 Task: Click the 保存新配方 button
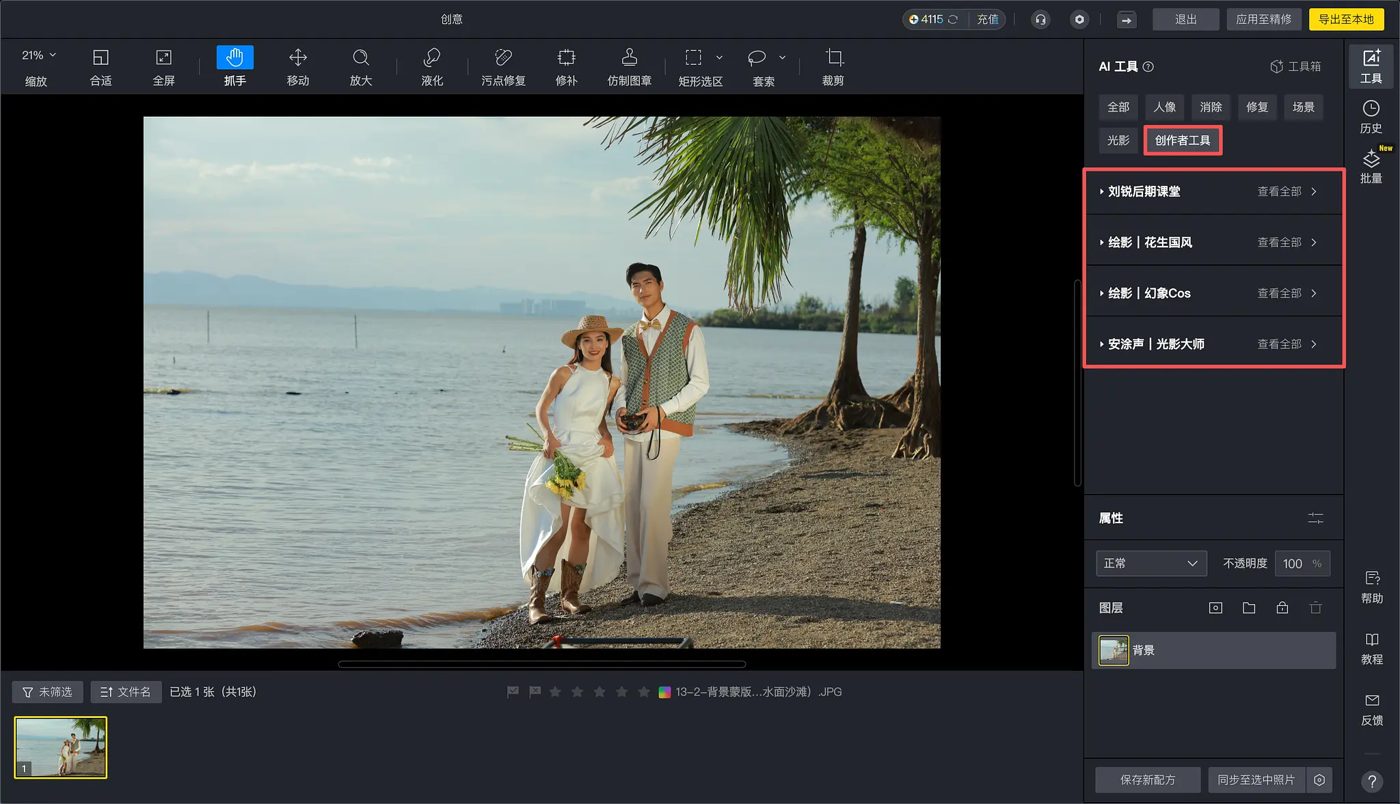[1147, 780]
